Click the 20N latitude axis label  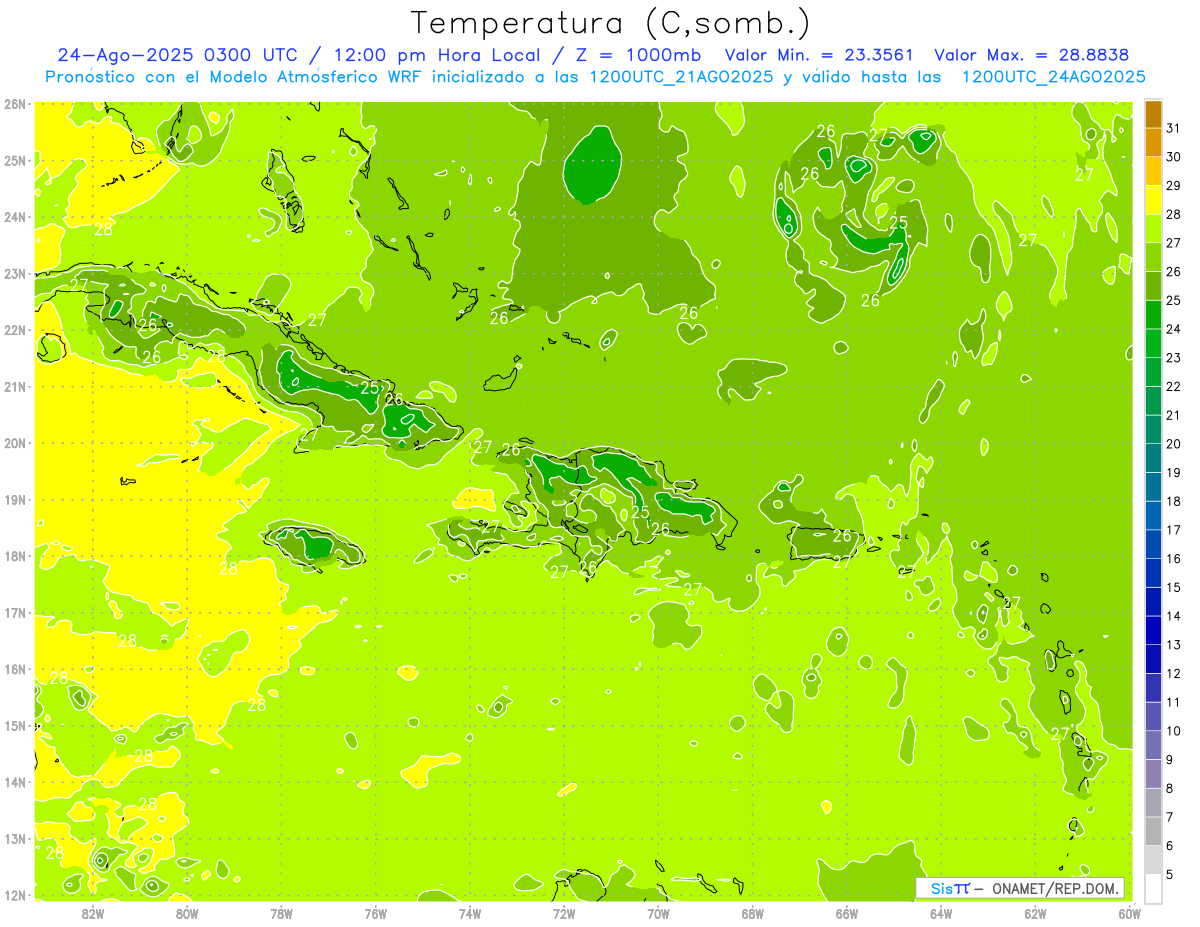tap(15, 443)
